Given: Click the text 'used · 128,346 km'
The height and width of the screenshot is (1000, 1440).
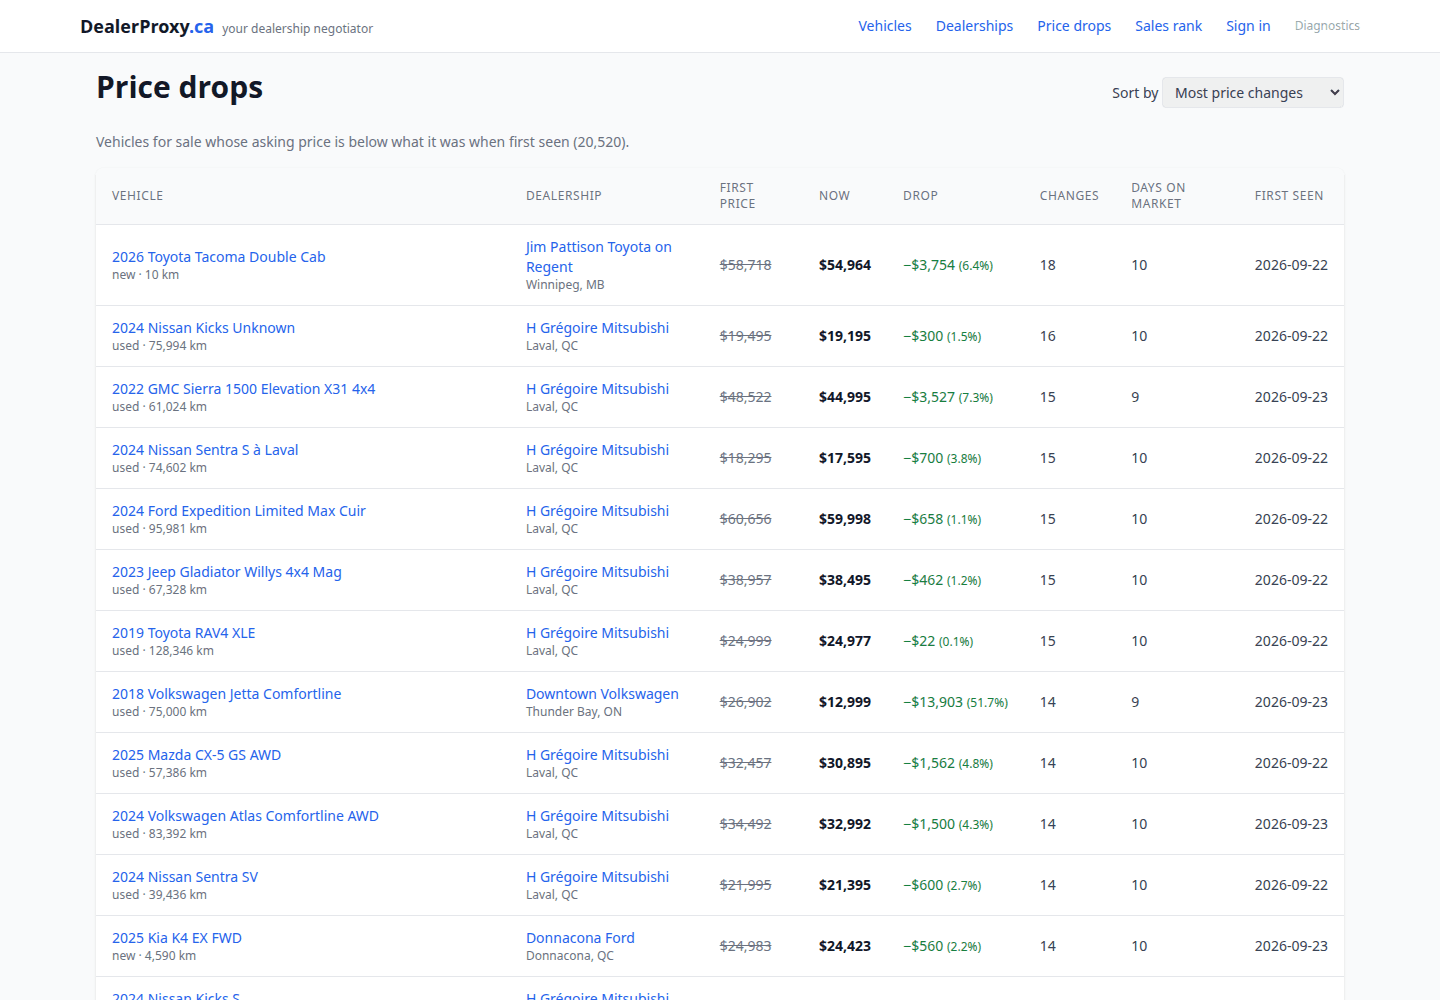Looking at the screenshot, I should coord(163,651).
